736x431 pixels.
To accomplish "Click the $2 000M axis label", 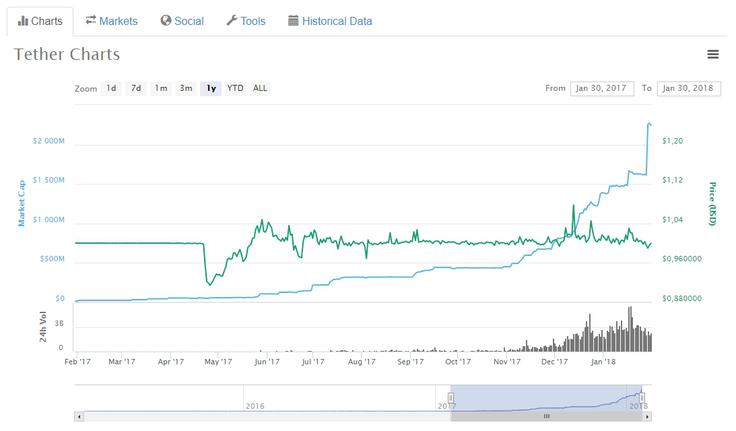I will pos(49,141).
